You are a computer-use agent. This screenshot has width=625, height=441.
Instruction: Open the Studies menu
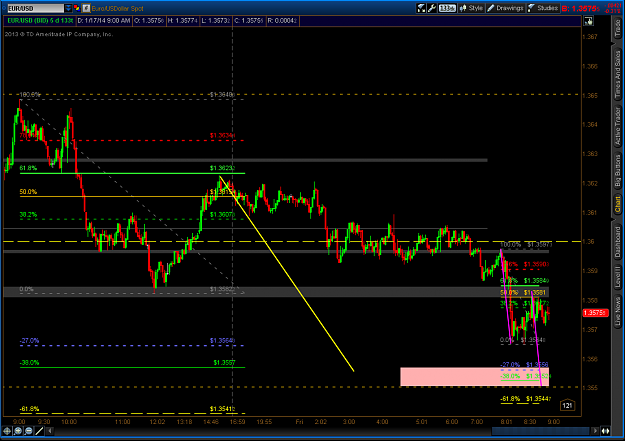pos(543,8)
